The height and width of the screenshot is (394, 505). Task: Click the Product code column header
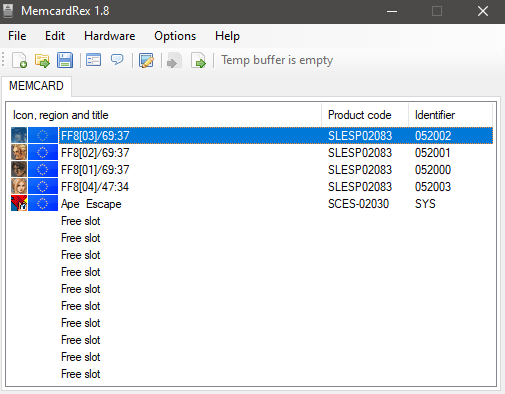[365, 115]
